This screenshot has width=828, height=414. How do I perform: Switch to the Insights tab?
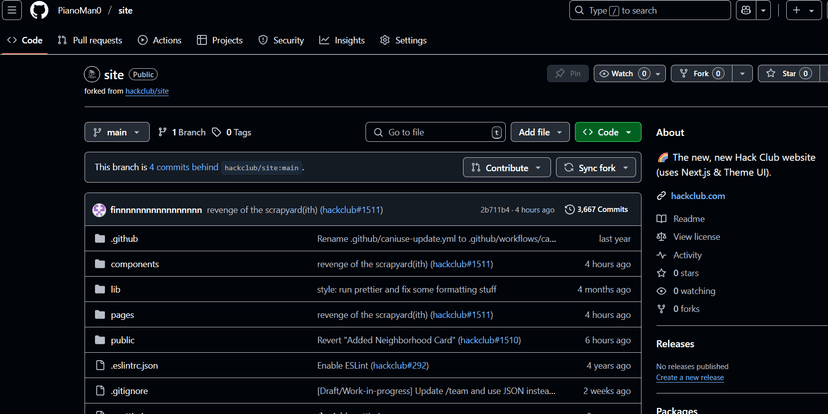(x=342, y=40)
